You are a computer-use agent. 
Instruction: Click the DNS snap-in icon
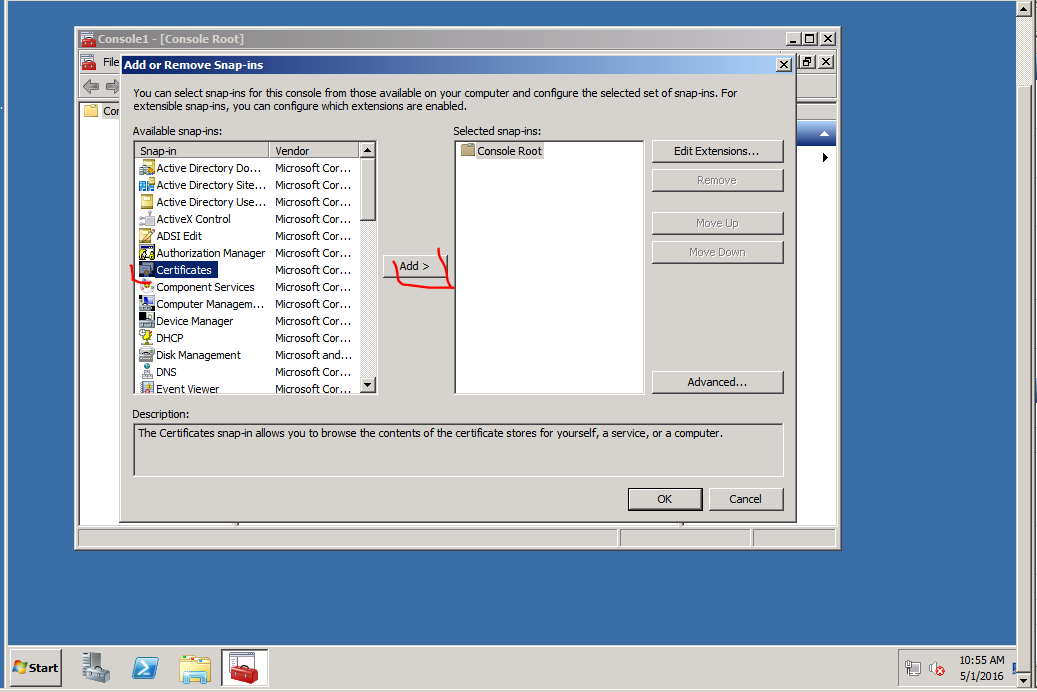[x=147, y=372]
